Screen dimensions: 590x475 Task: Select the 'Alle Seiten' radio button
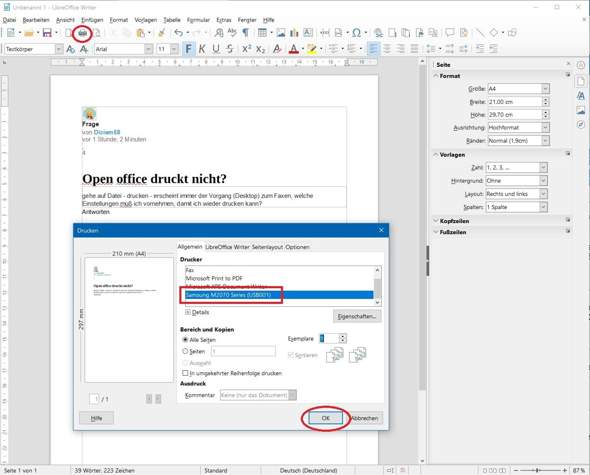[185, 340]
